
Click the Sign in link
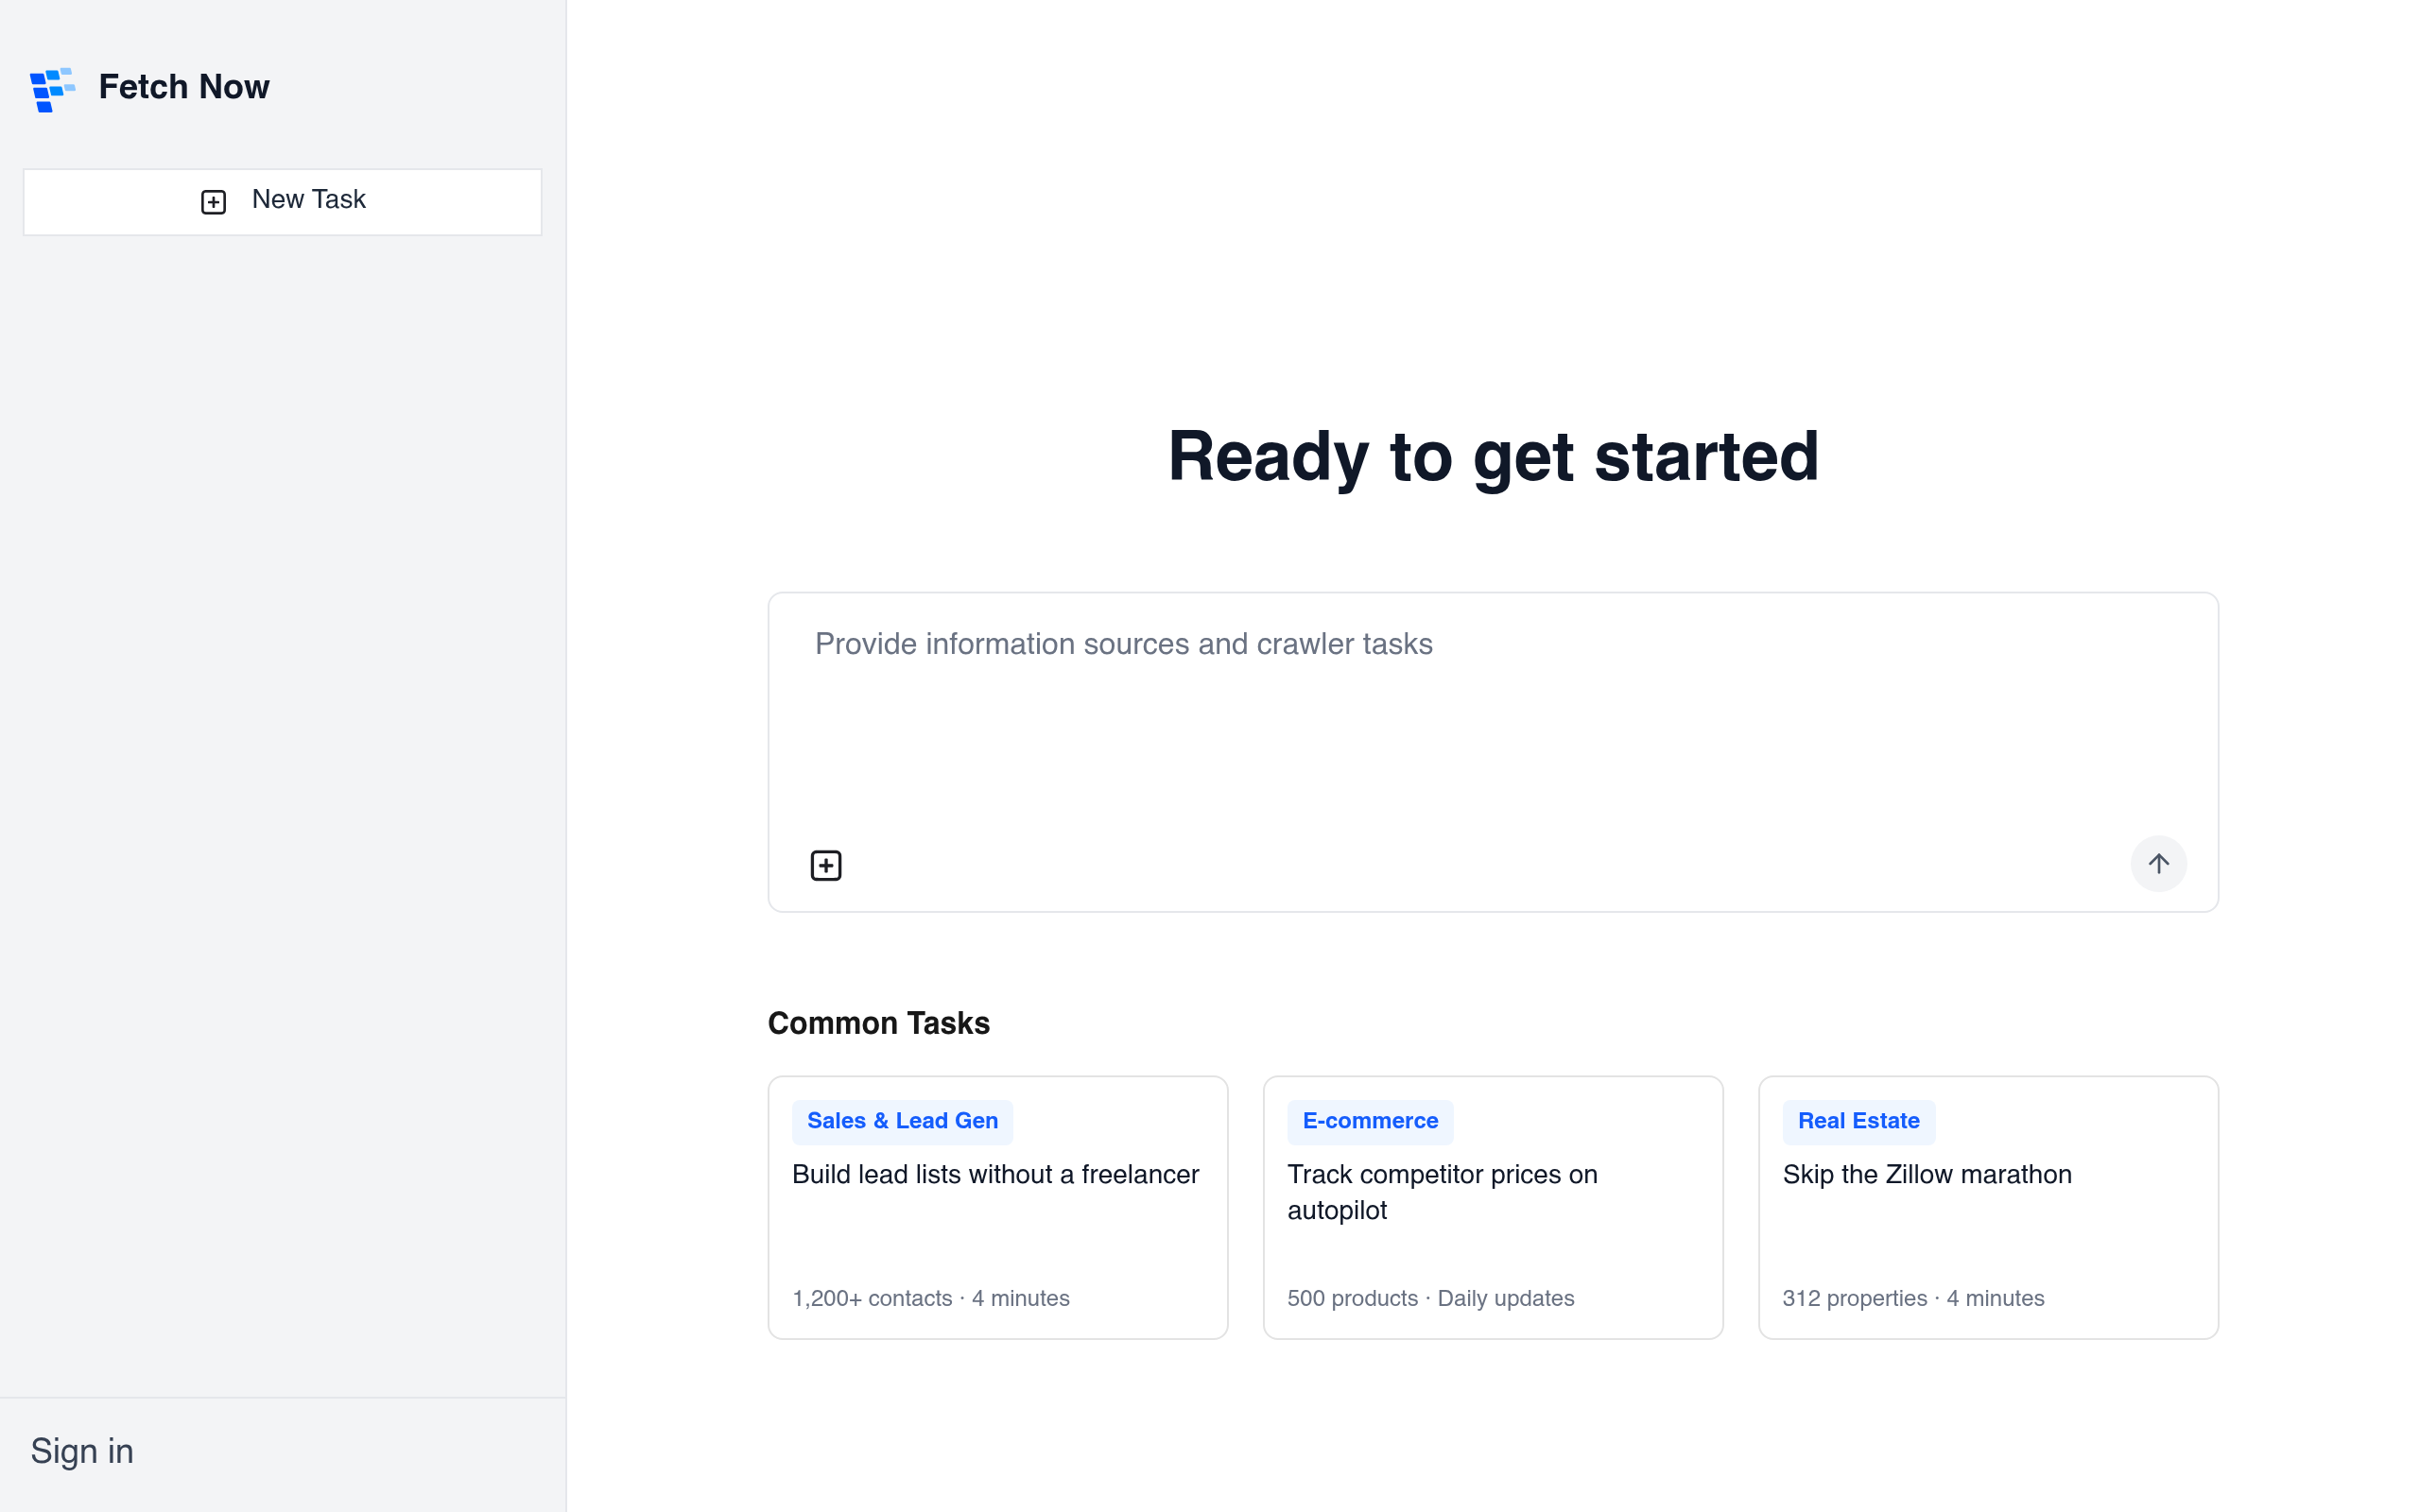(x=82, y=1450)
